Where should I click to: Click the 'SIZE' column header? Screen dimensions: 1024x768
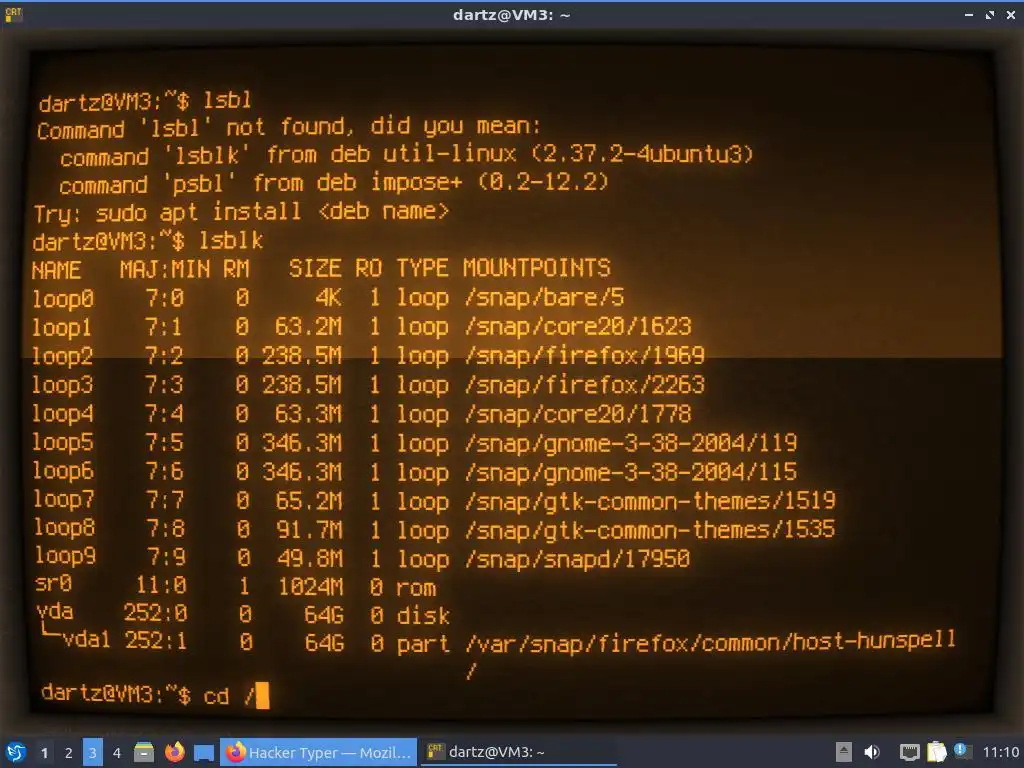click(315, 268)
